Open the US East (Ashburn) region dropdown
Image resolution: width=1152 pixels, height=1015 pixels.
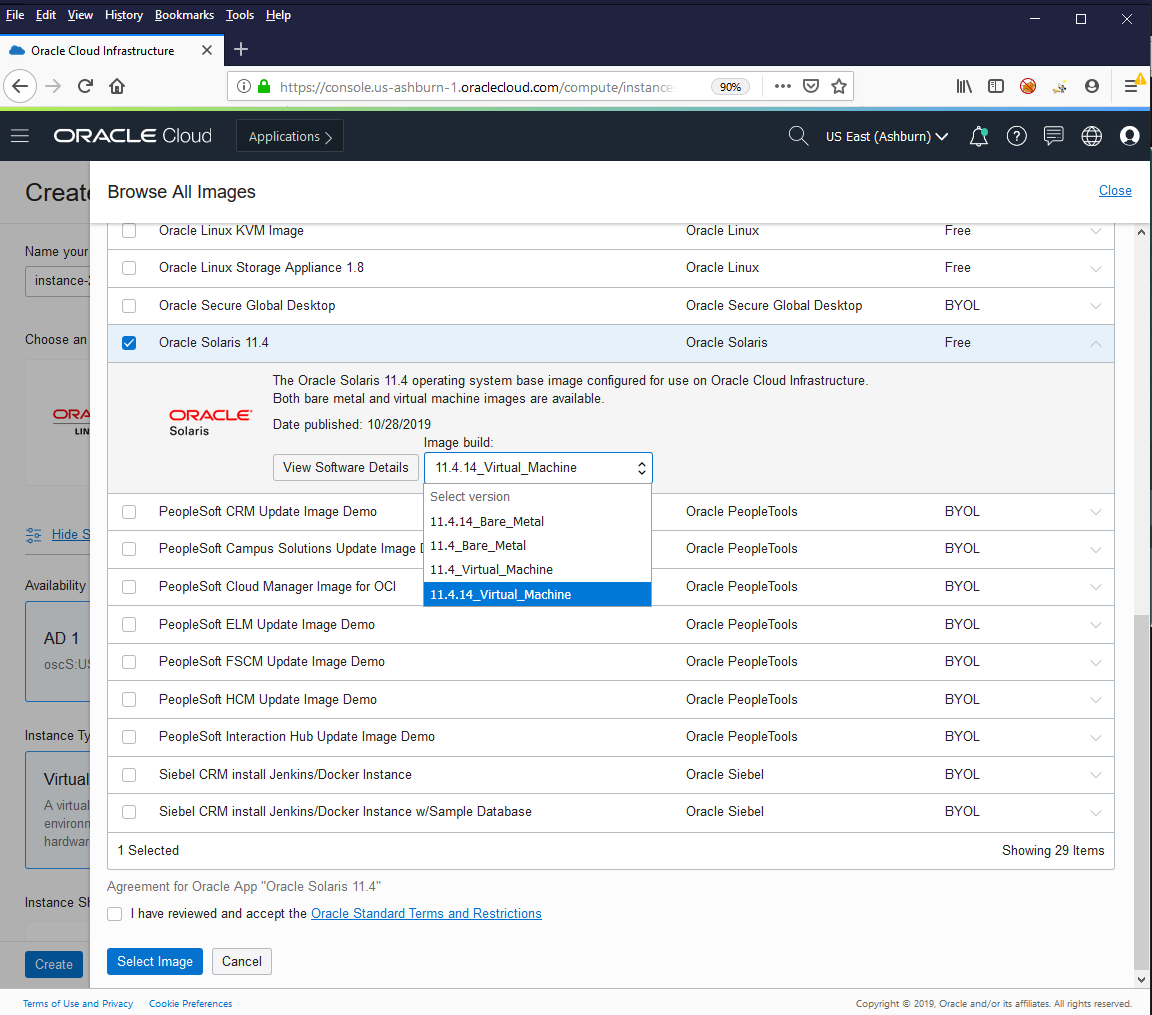[x=886, y=136]
